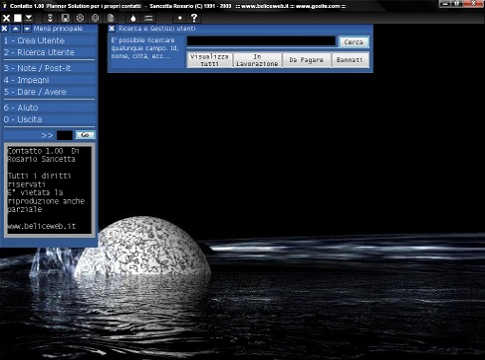Close the Menu principale panel

pyautogui.click(x=5, y=29)
